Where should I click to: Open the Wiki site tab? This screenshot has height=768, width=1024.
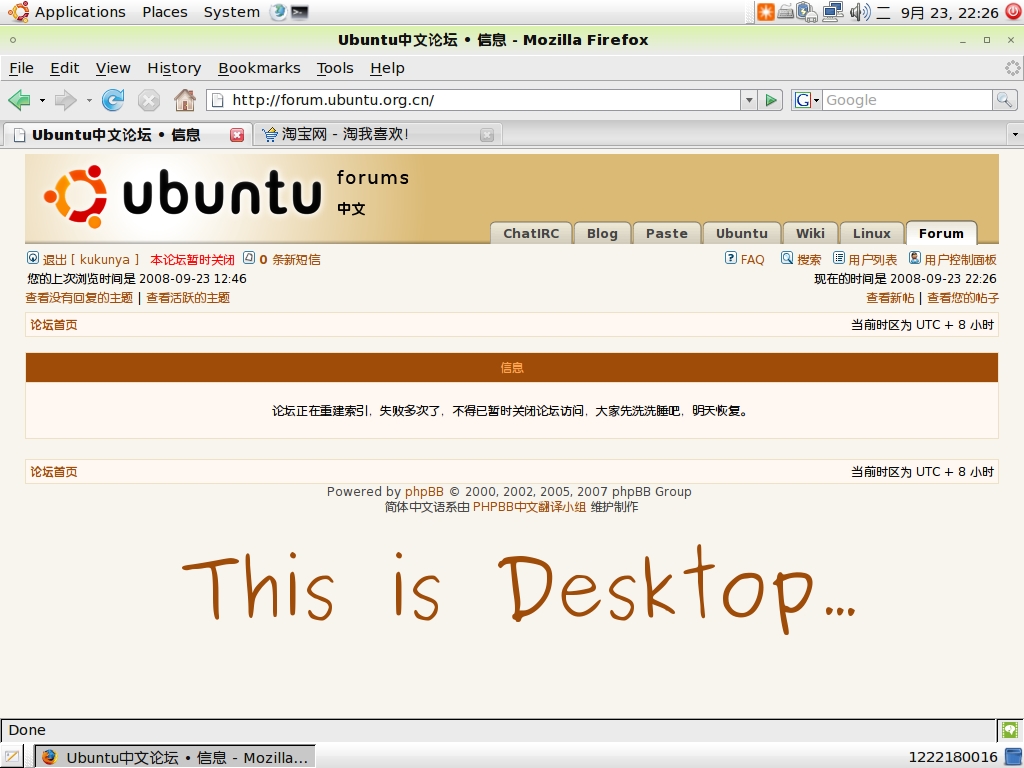[810, 233]
